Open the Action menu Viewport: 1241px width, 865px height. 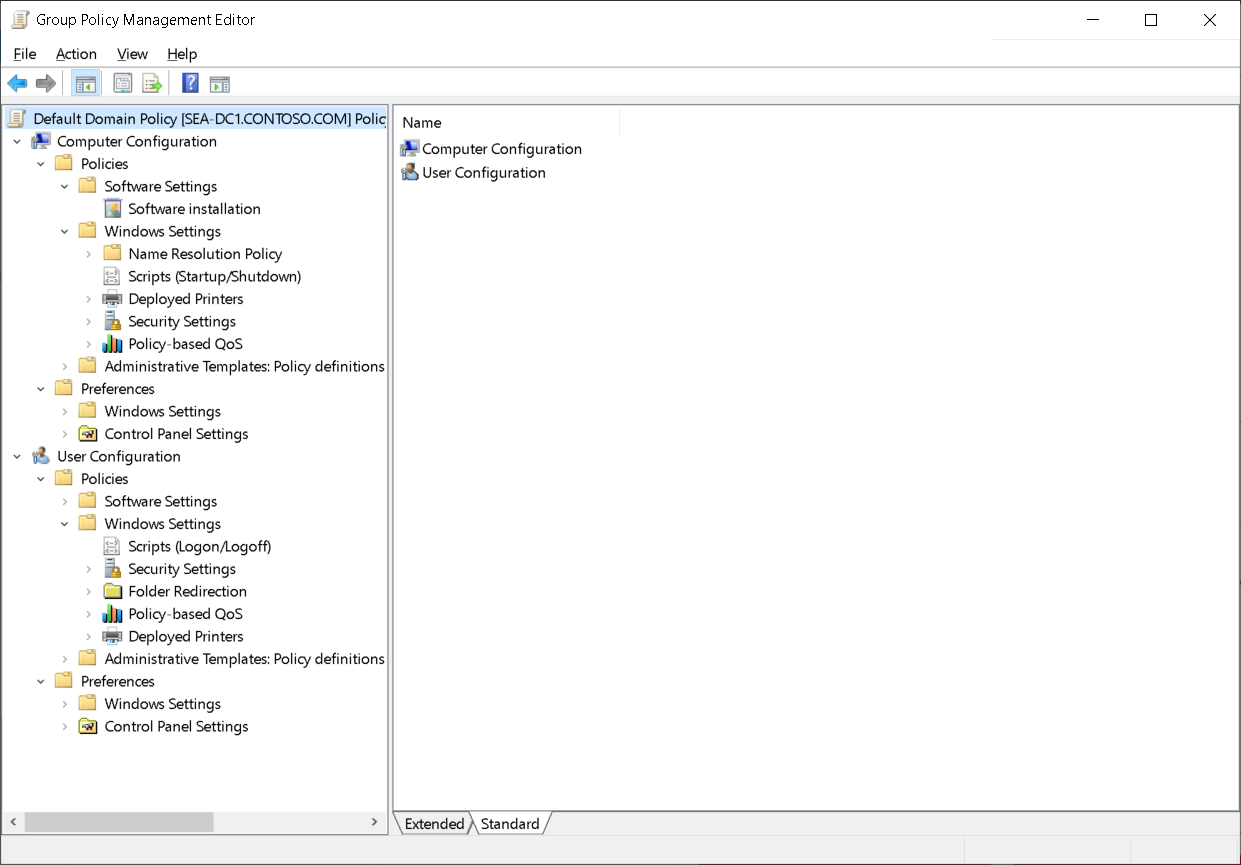tap(76, 54)
